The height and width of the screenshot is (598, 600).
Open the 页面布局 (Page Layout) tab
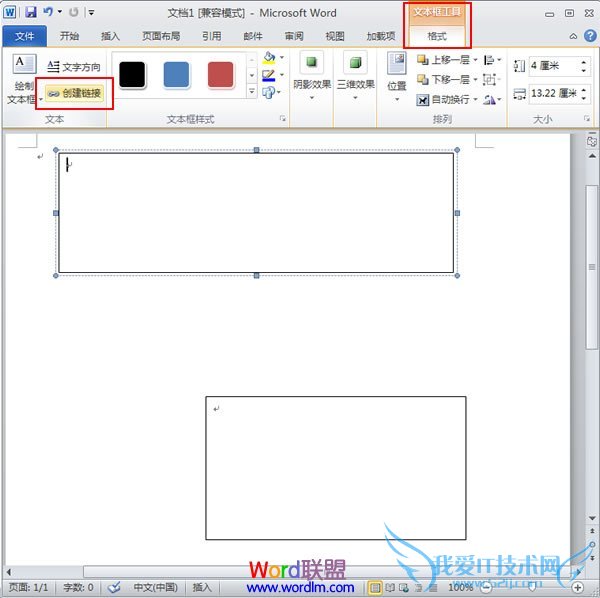161,36
